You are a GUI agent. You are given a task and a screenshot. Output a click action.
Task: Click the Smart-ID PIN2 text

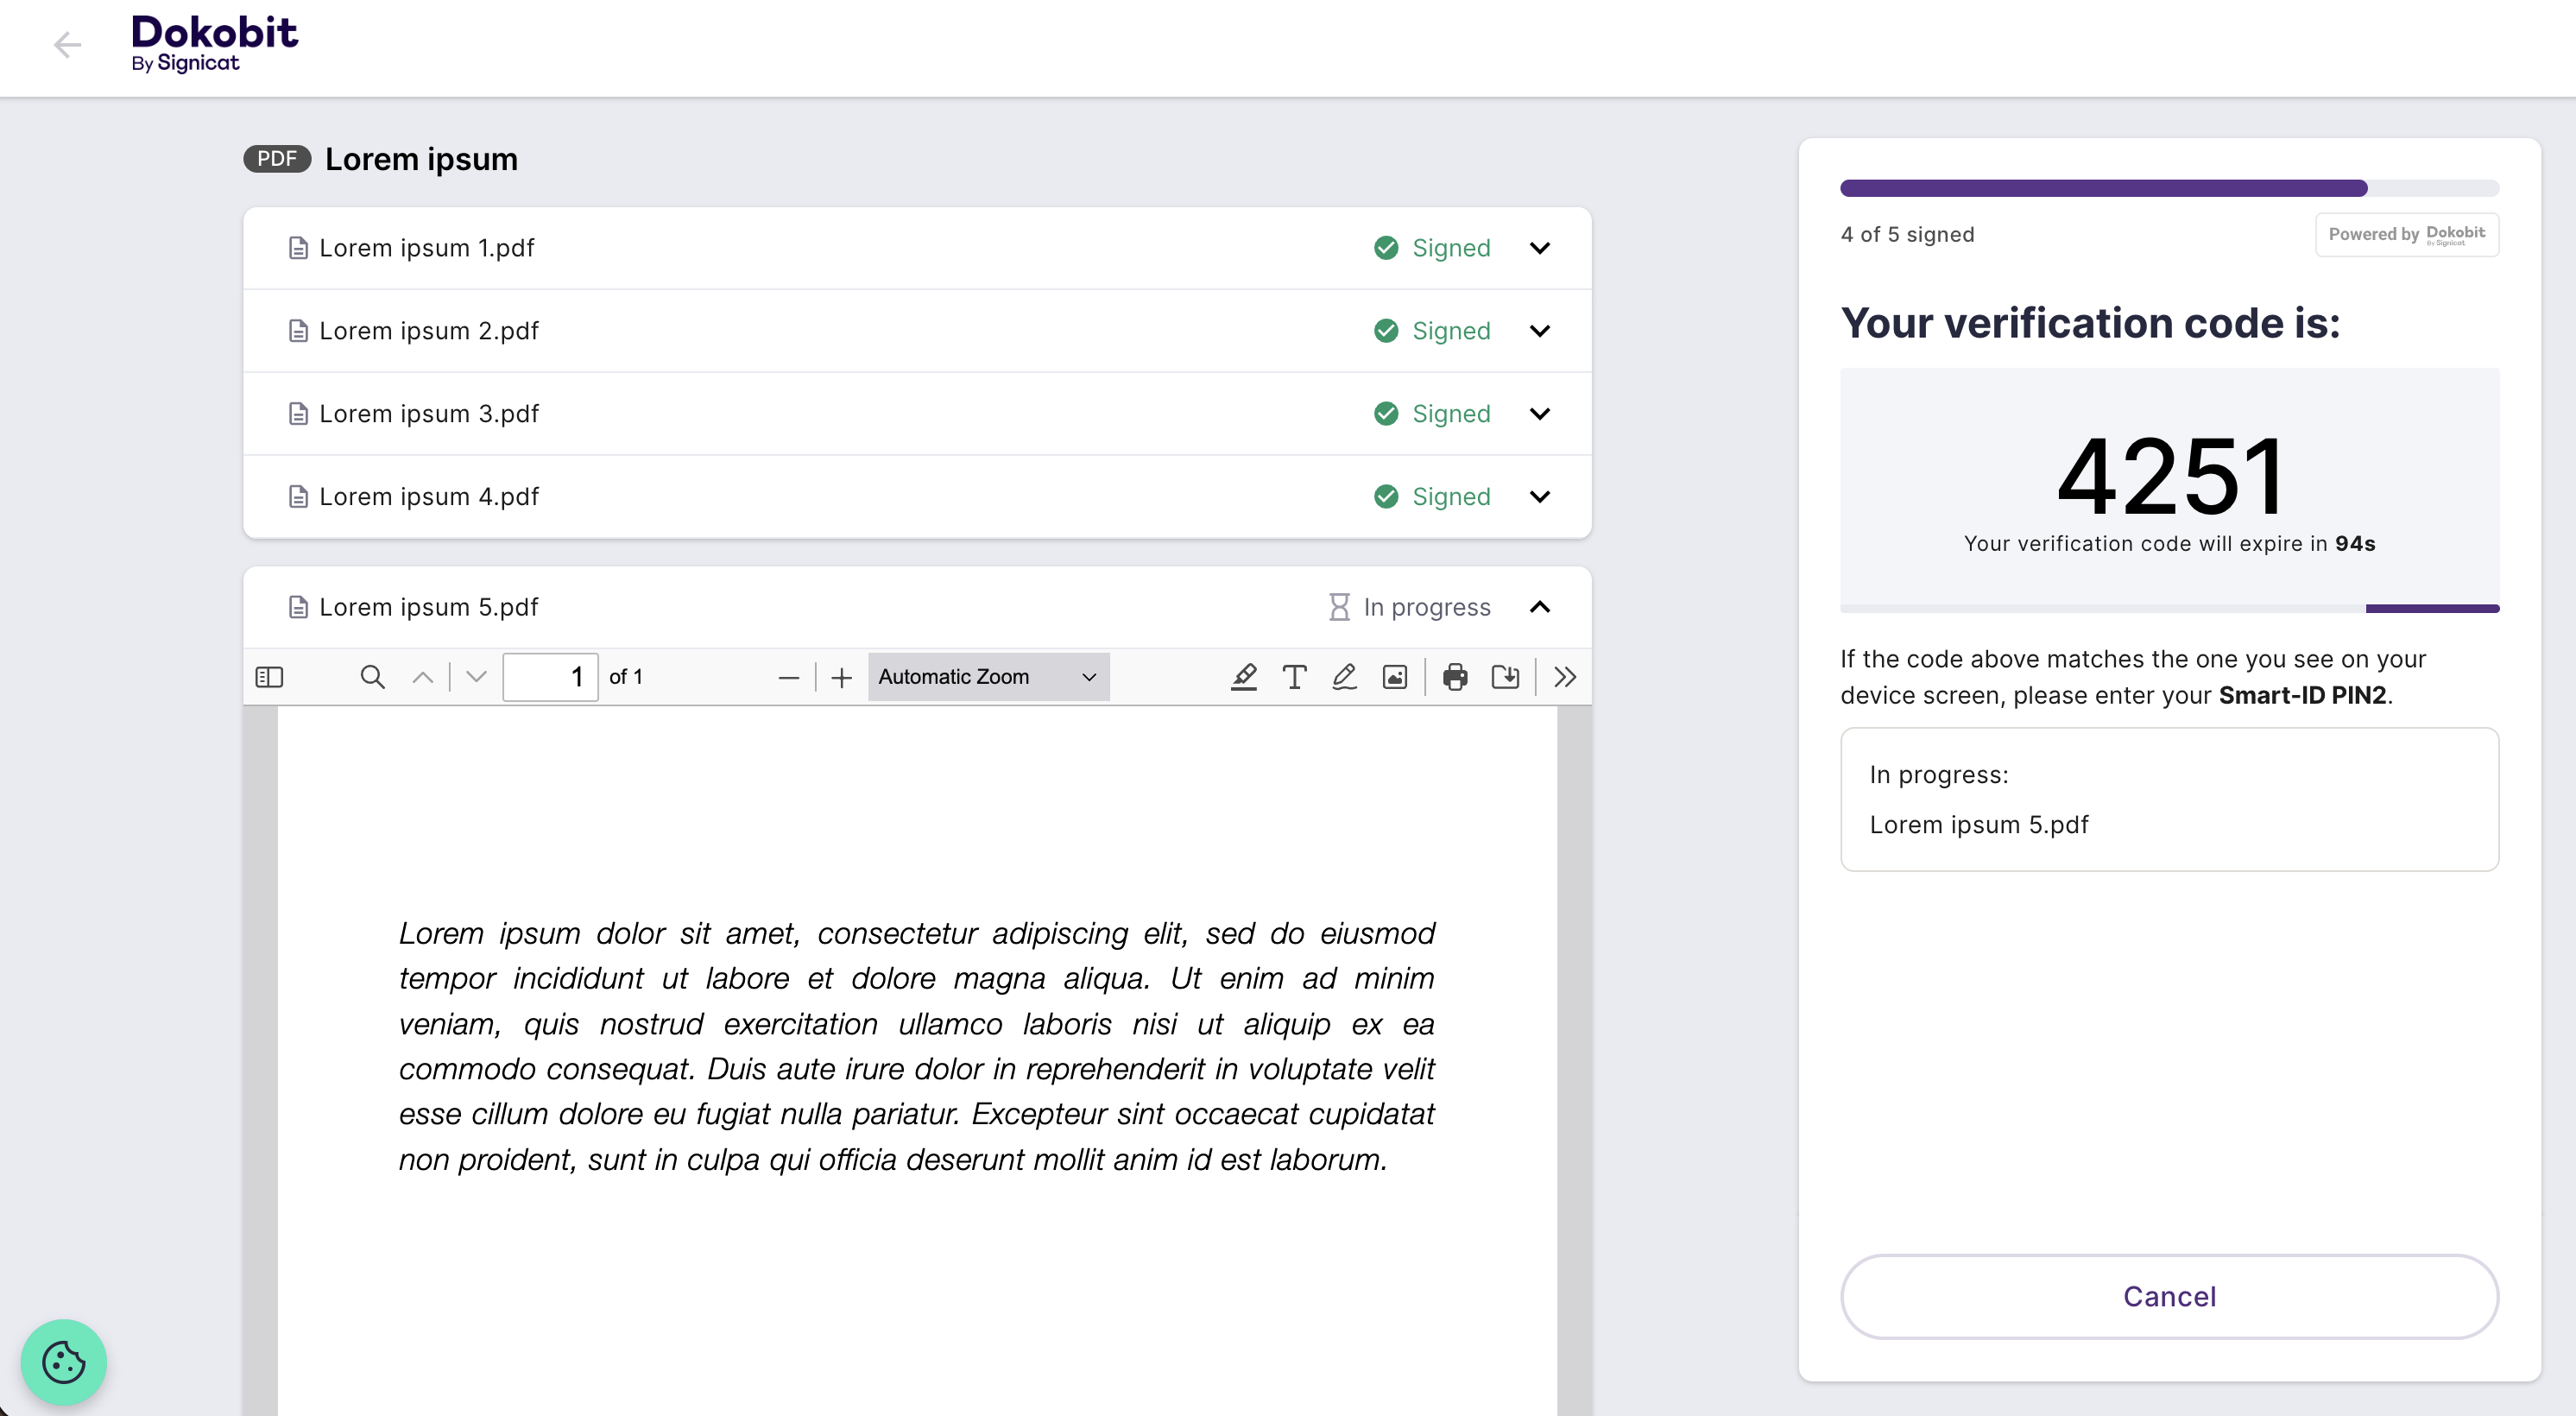(2302, 696)
